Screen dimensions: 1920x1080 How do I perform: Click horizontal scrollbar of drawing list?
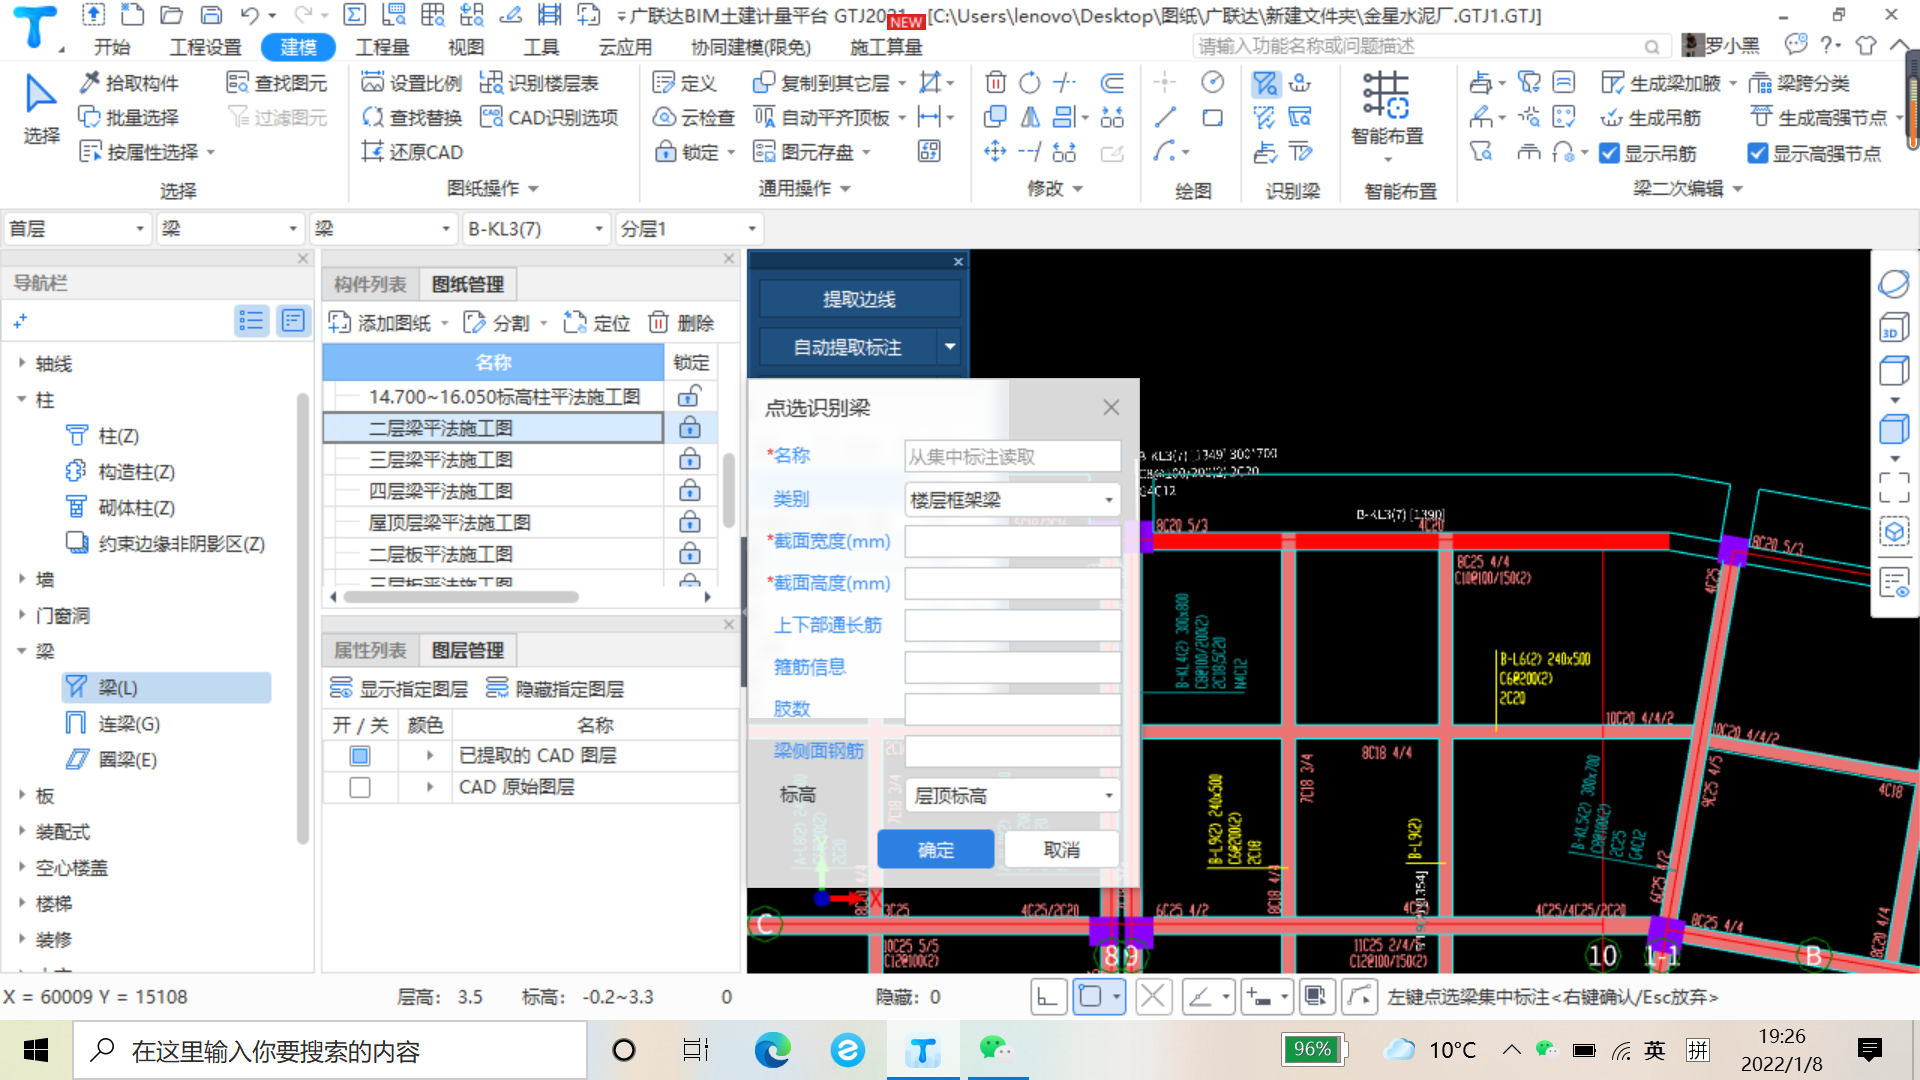click(461, 597)
